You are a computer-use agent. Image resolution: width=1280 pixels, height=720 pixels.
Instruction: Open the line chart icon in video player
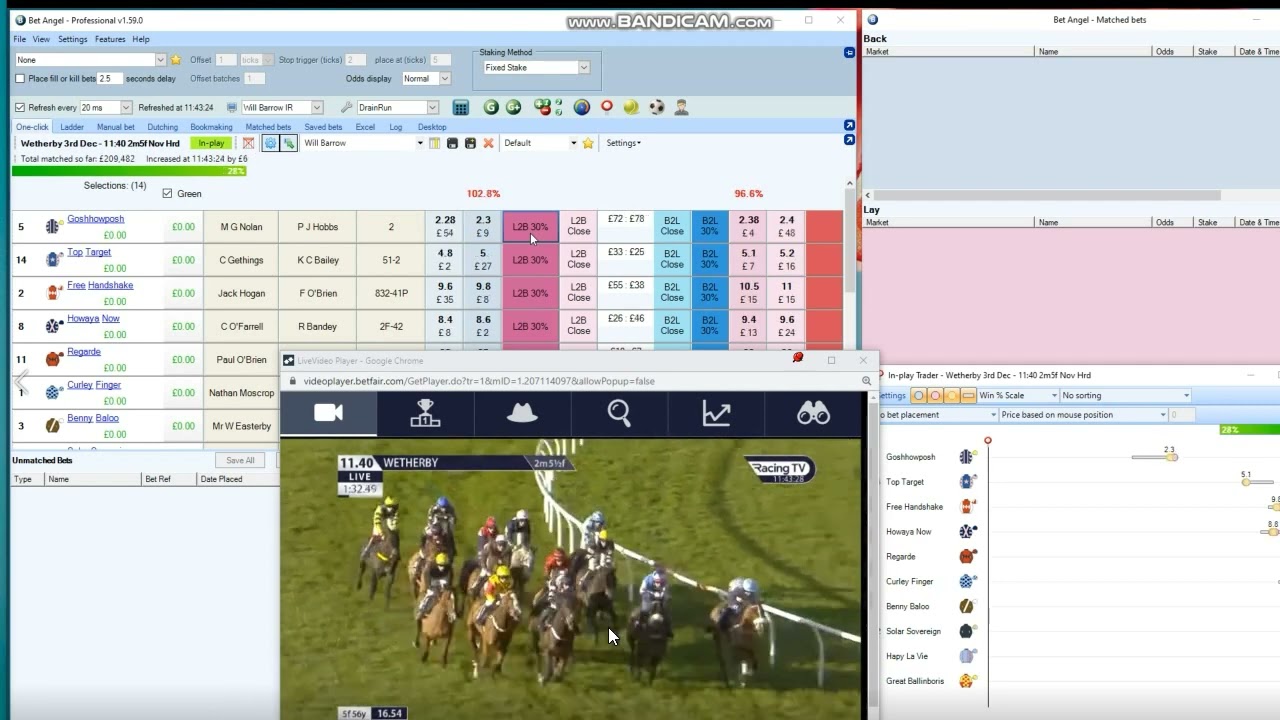[x=716, y=413]
